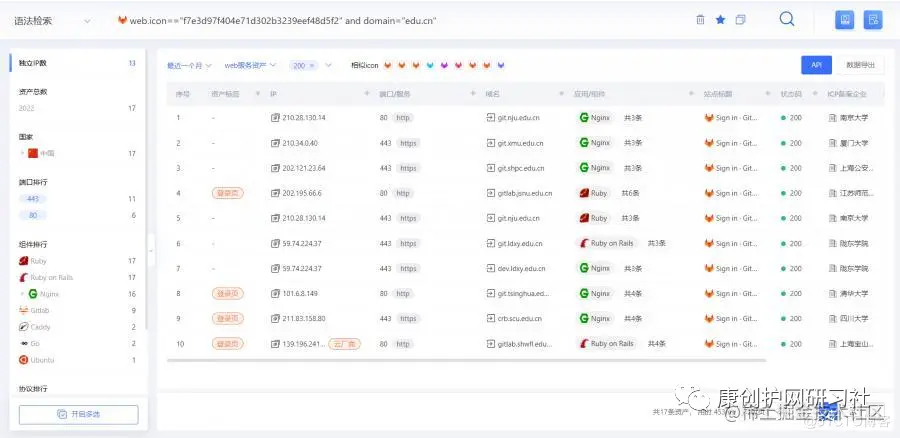Open filter icon on 资产标签 column header
The width and height of the screenshot is (900, 438).
click(257, 94)
